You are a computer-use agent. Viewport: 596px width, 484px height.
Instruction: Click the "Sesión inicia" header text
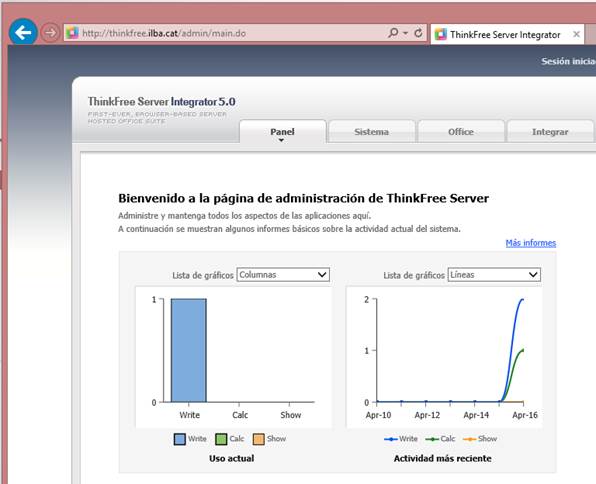568,61
